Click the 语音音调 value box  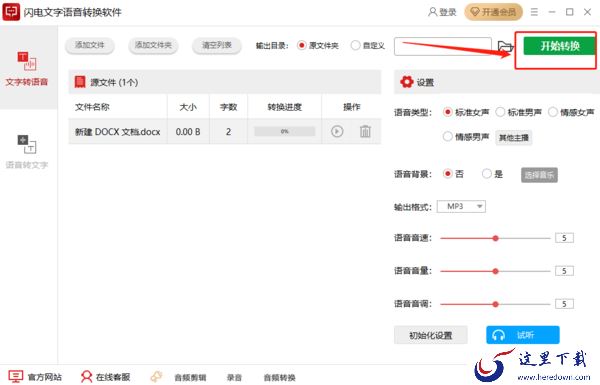tap(564, 304)
